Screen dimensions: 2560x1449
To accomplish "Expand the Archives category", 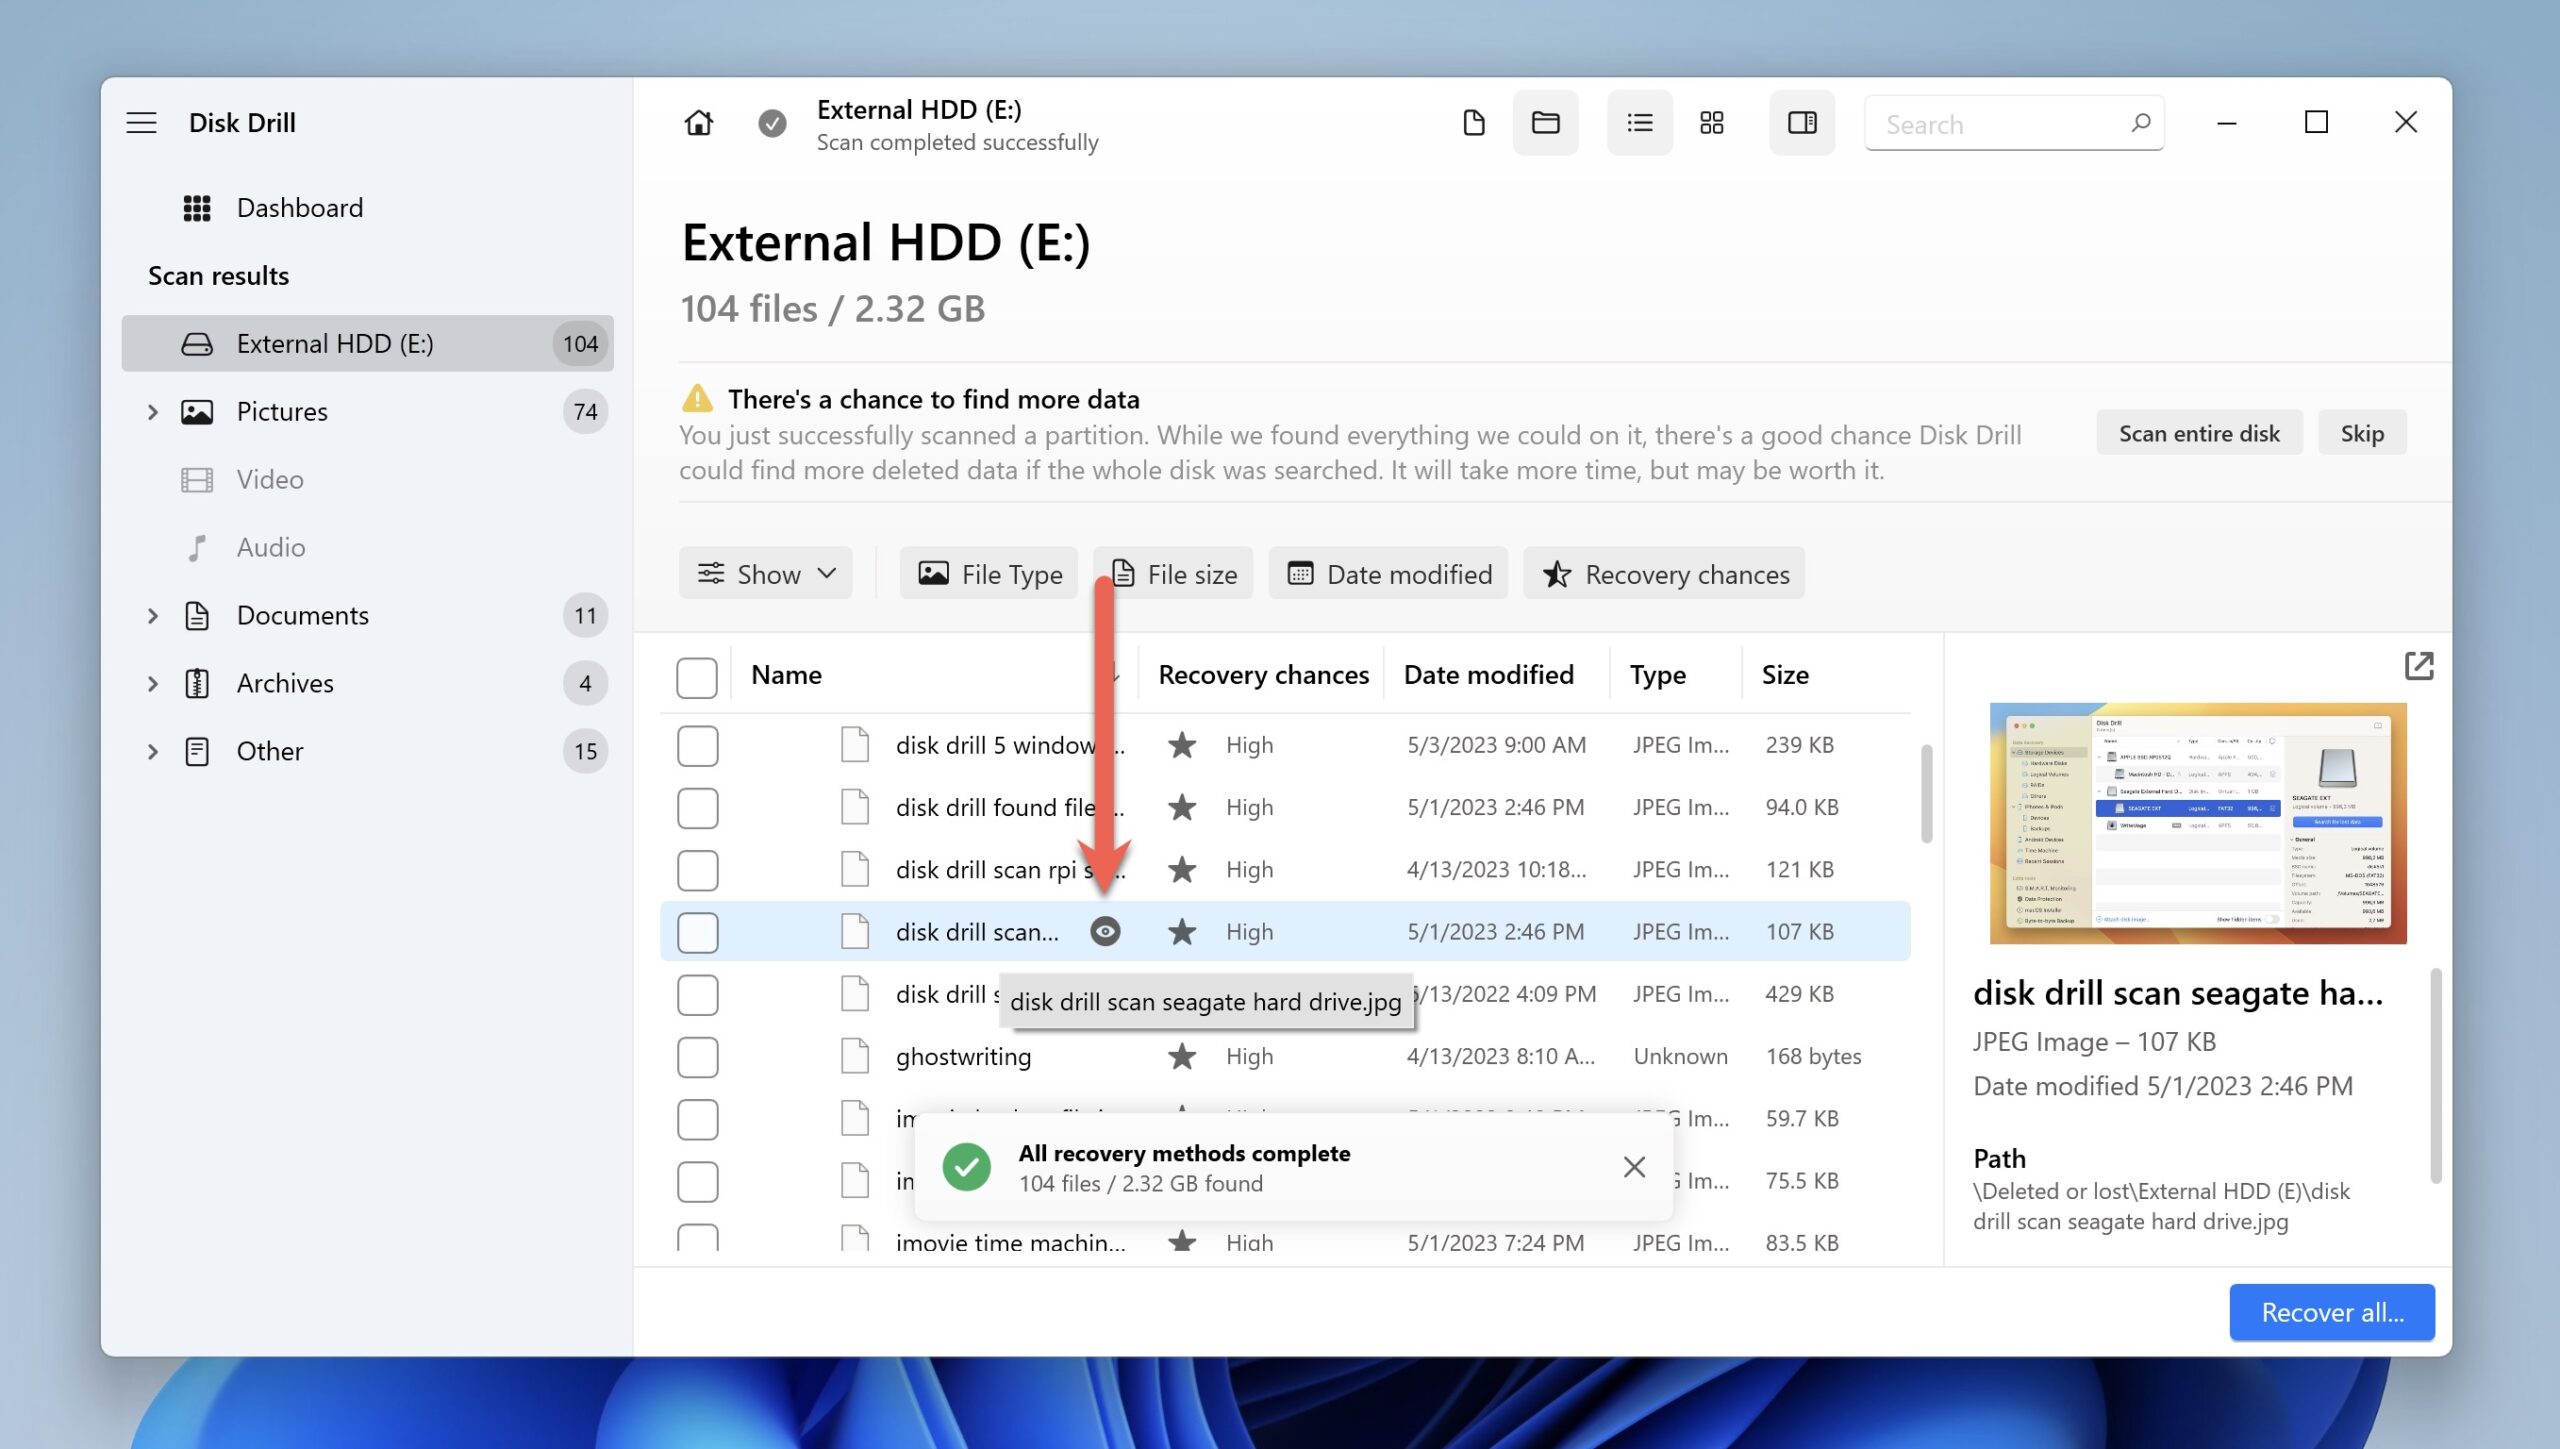I will [153, 684].
